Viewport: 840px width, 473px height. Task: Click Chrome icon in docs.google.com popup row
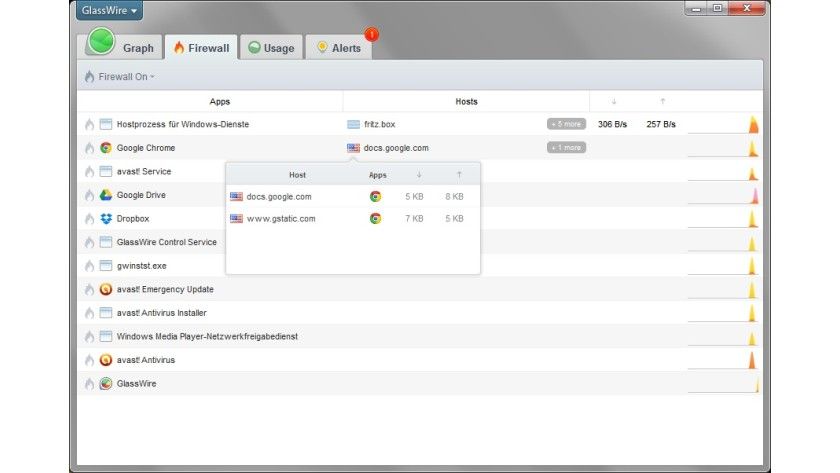(376, 197)
